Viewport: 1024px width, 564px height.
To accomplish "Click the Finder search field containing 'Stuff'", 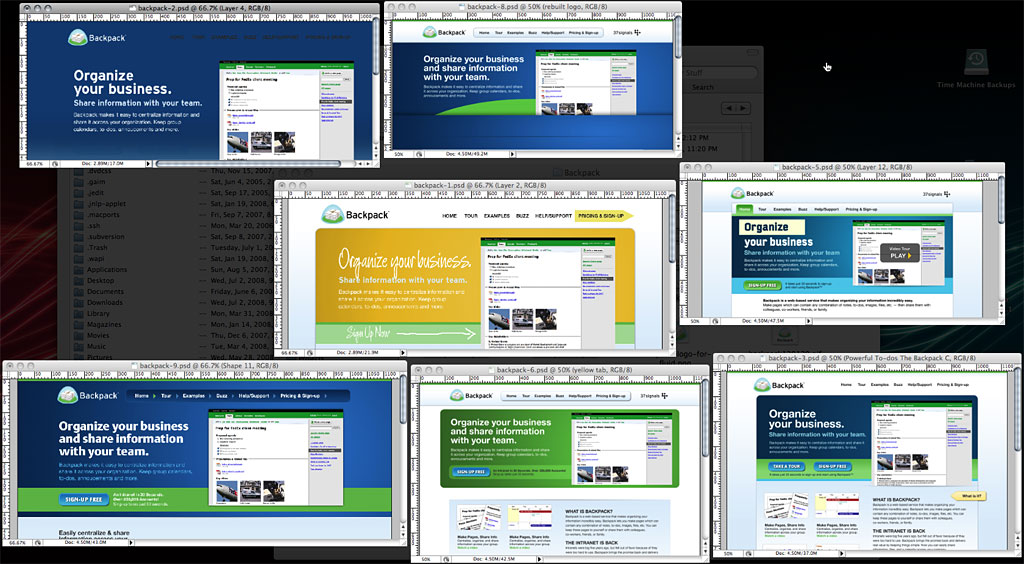I will tap(720, 73).
